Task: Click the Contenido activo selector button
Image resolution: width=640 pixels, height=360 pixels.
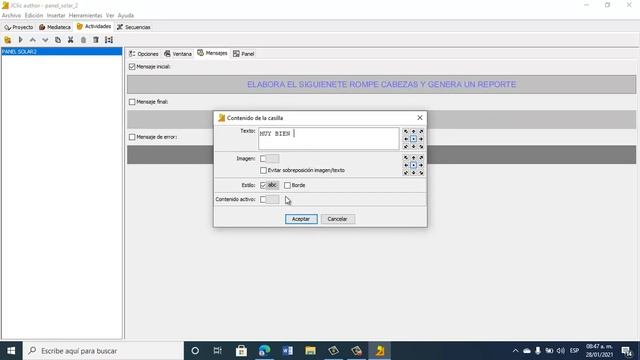Action: click(273, 200)
